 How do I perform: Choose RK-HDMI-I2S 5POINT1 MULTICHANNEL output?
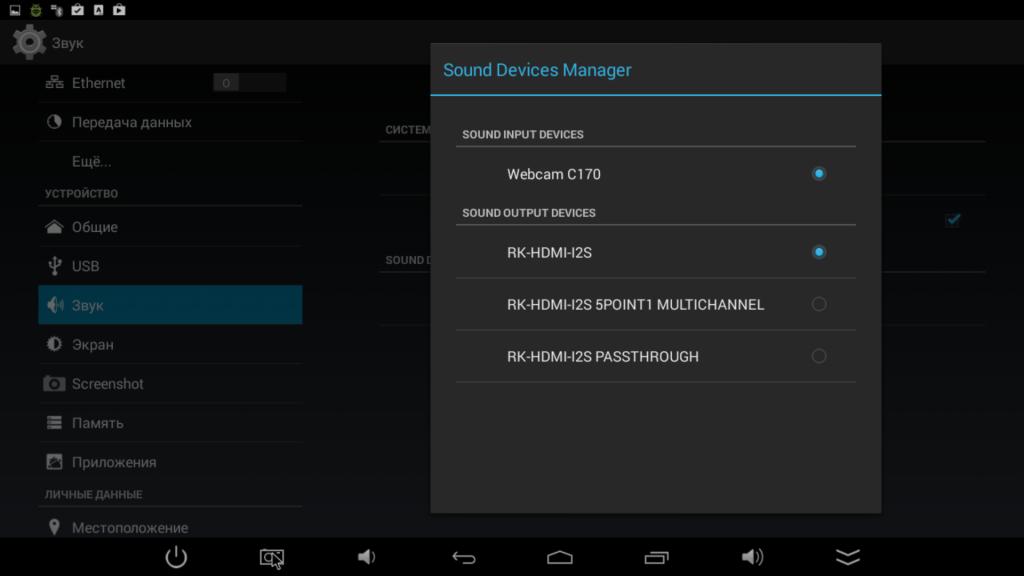pyautogui.click(x=819, y=304)
